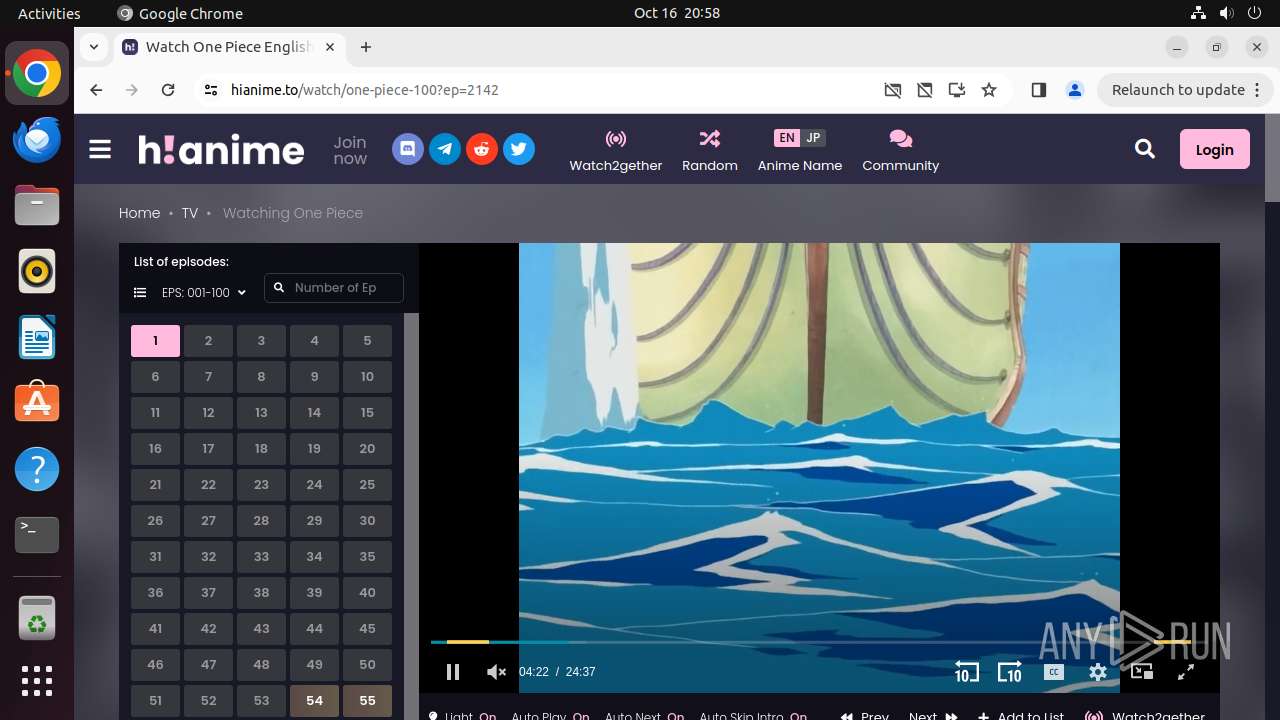Screen dimensions: 1280x720
Task: Bookmark this page with star icon
Action: 989,90
